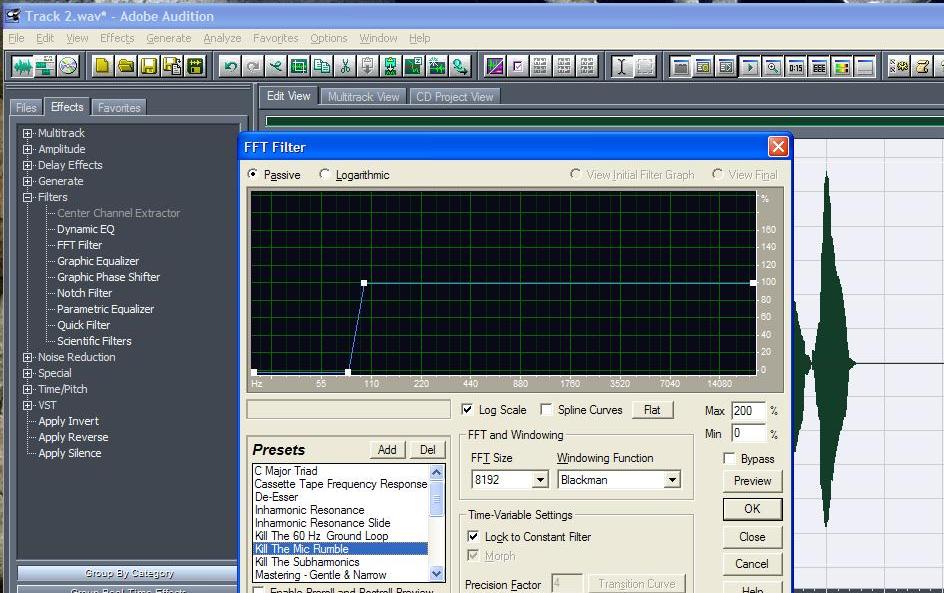
Task: Select the Time Selection I-beam tool
Action: (621, 66)
